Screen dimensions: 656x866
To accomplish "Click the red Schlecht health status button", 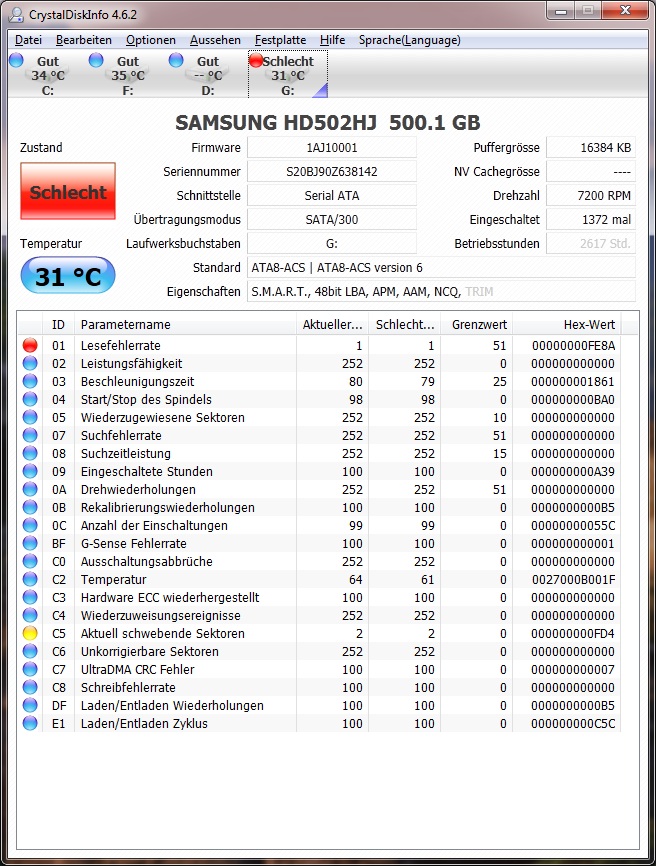I will click(x=68, y=191).
